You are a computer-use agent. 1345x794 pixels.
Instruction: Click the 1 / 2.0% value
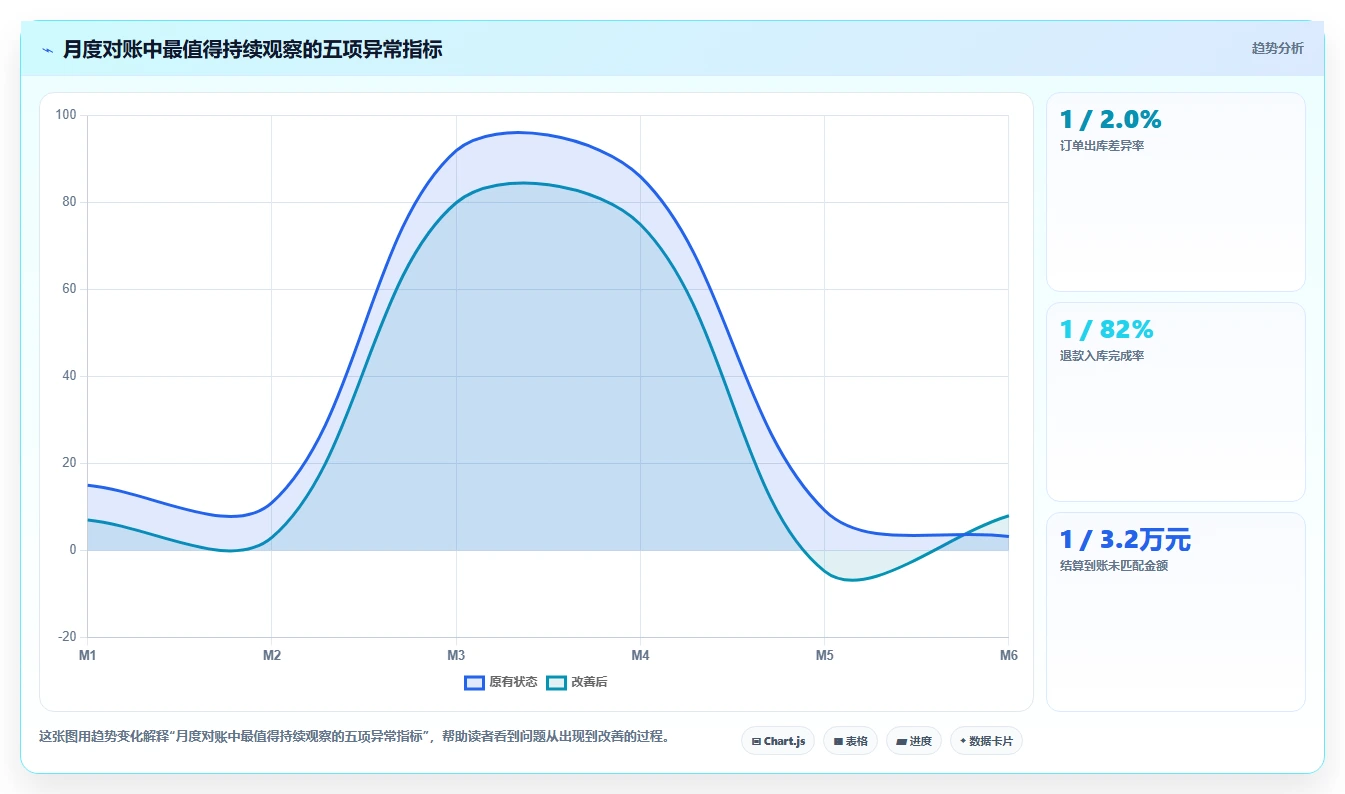pos(1111,120)
